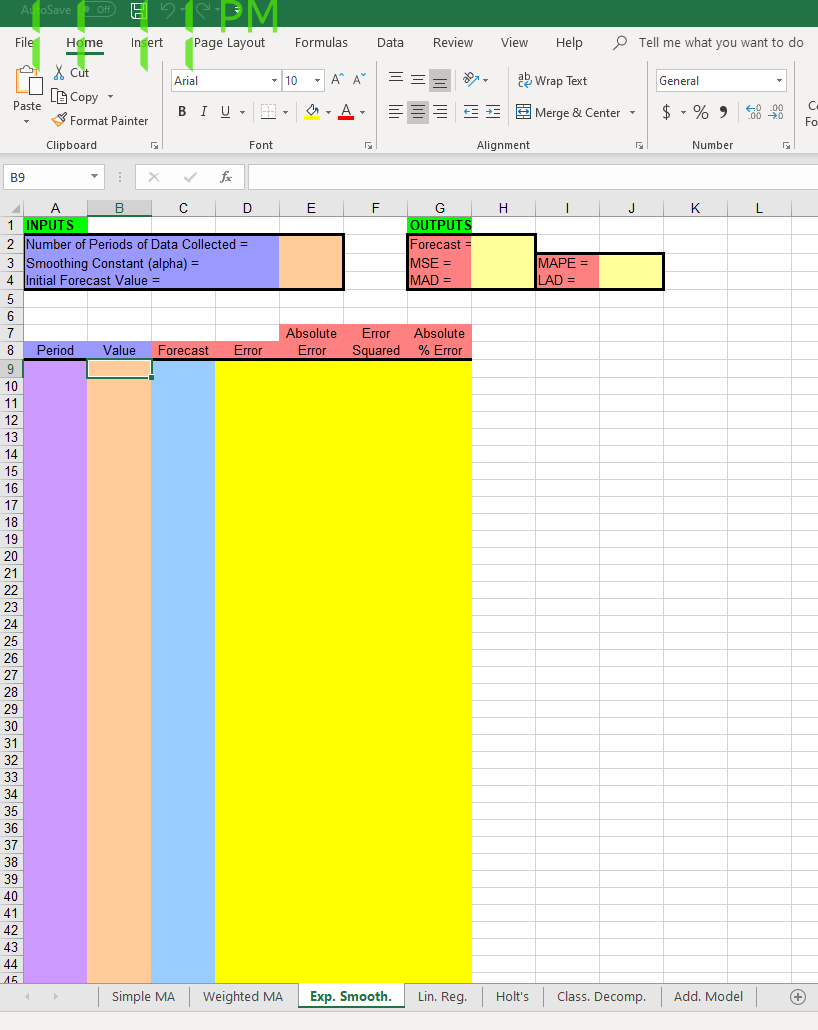Toggle underline formatting

click(225, 112)
